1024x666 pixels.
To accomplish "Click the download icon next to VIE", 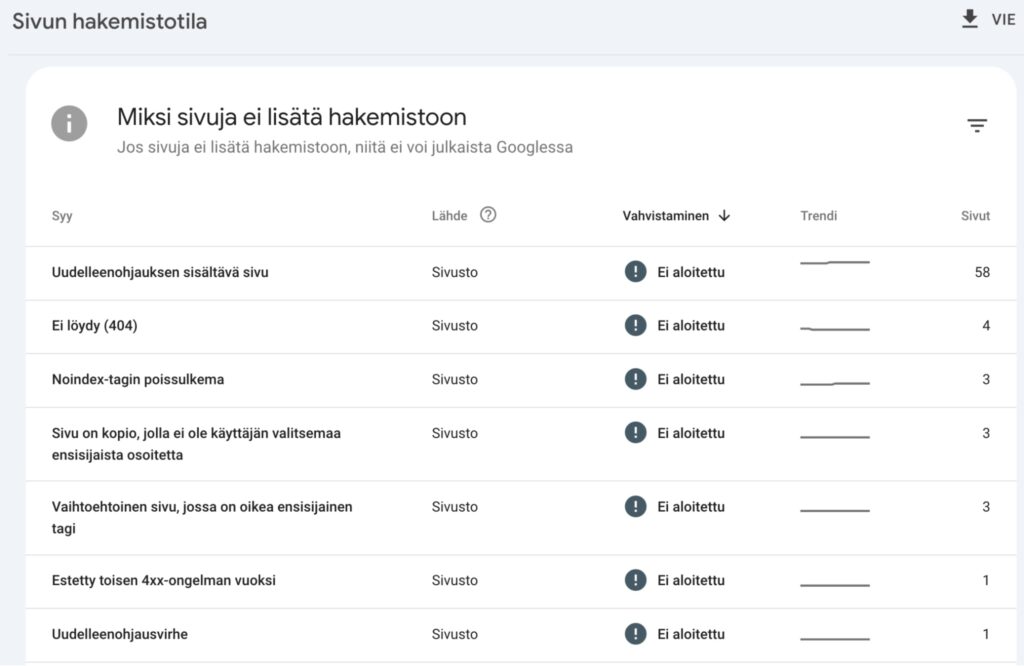I will coord(969,20).
